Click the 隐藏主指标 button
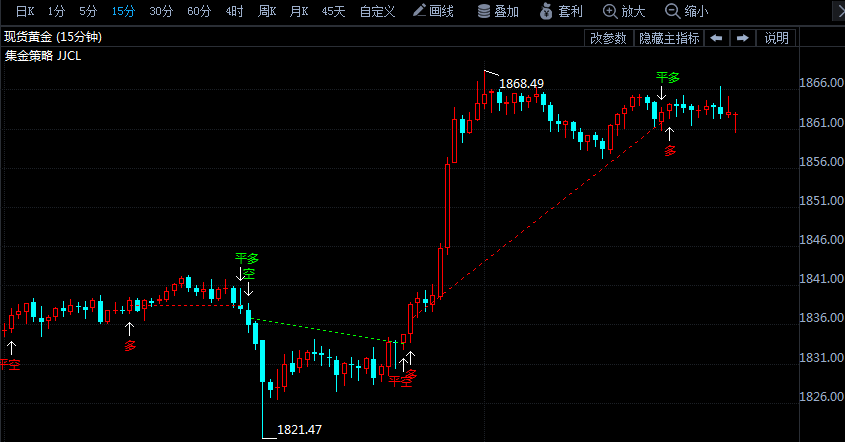845x442 pixels. pos(669,38)
